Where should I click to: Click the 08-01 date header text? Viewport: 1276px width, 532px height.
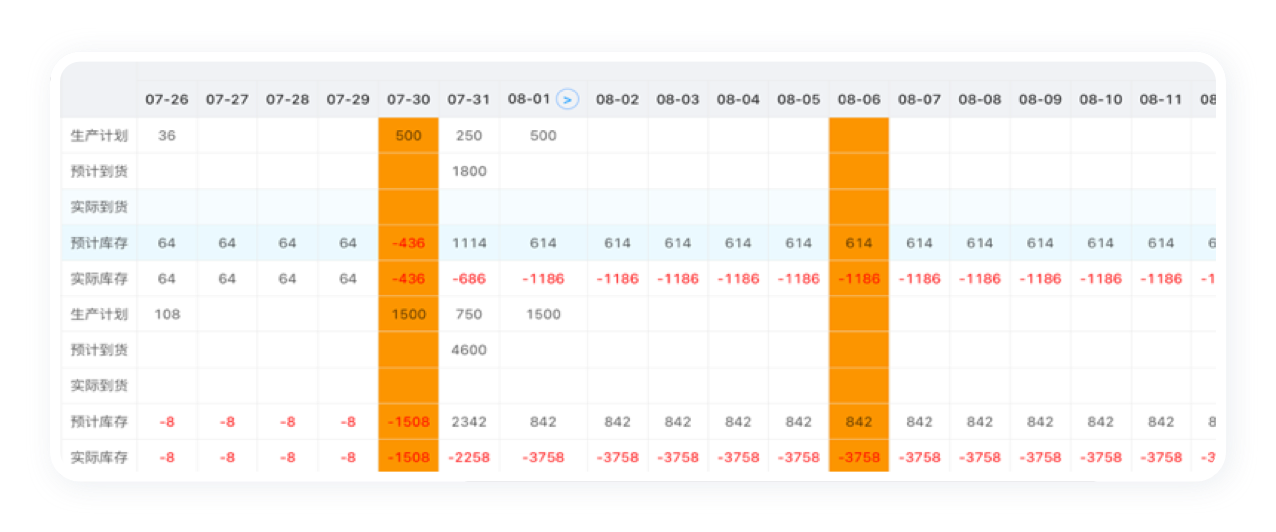click(x=529, y=99)
